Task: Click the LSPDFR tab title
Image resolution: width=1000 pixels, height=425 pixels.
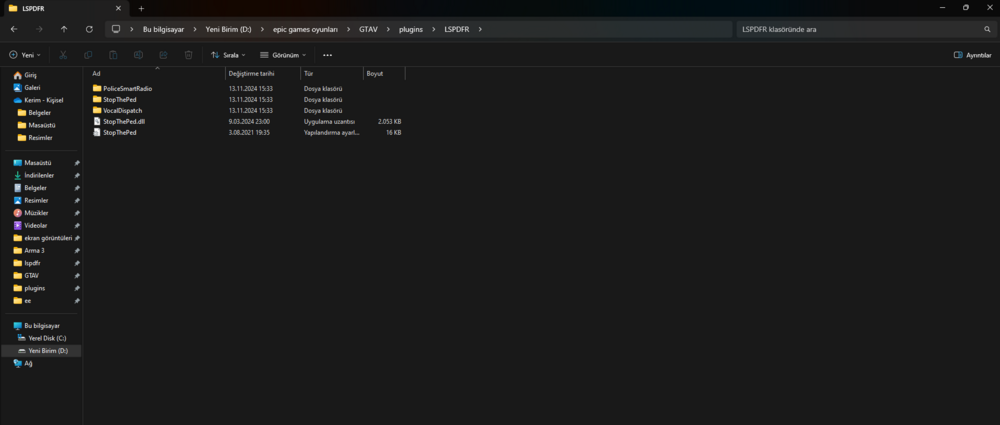Action: coord(33,8)
